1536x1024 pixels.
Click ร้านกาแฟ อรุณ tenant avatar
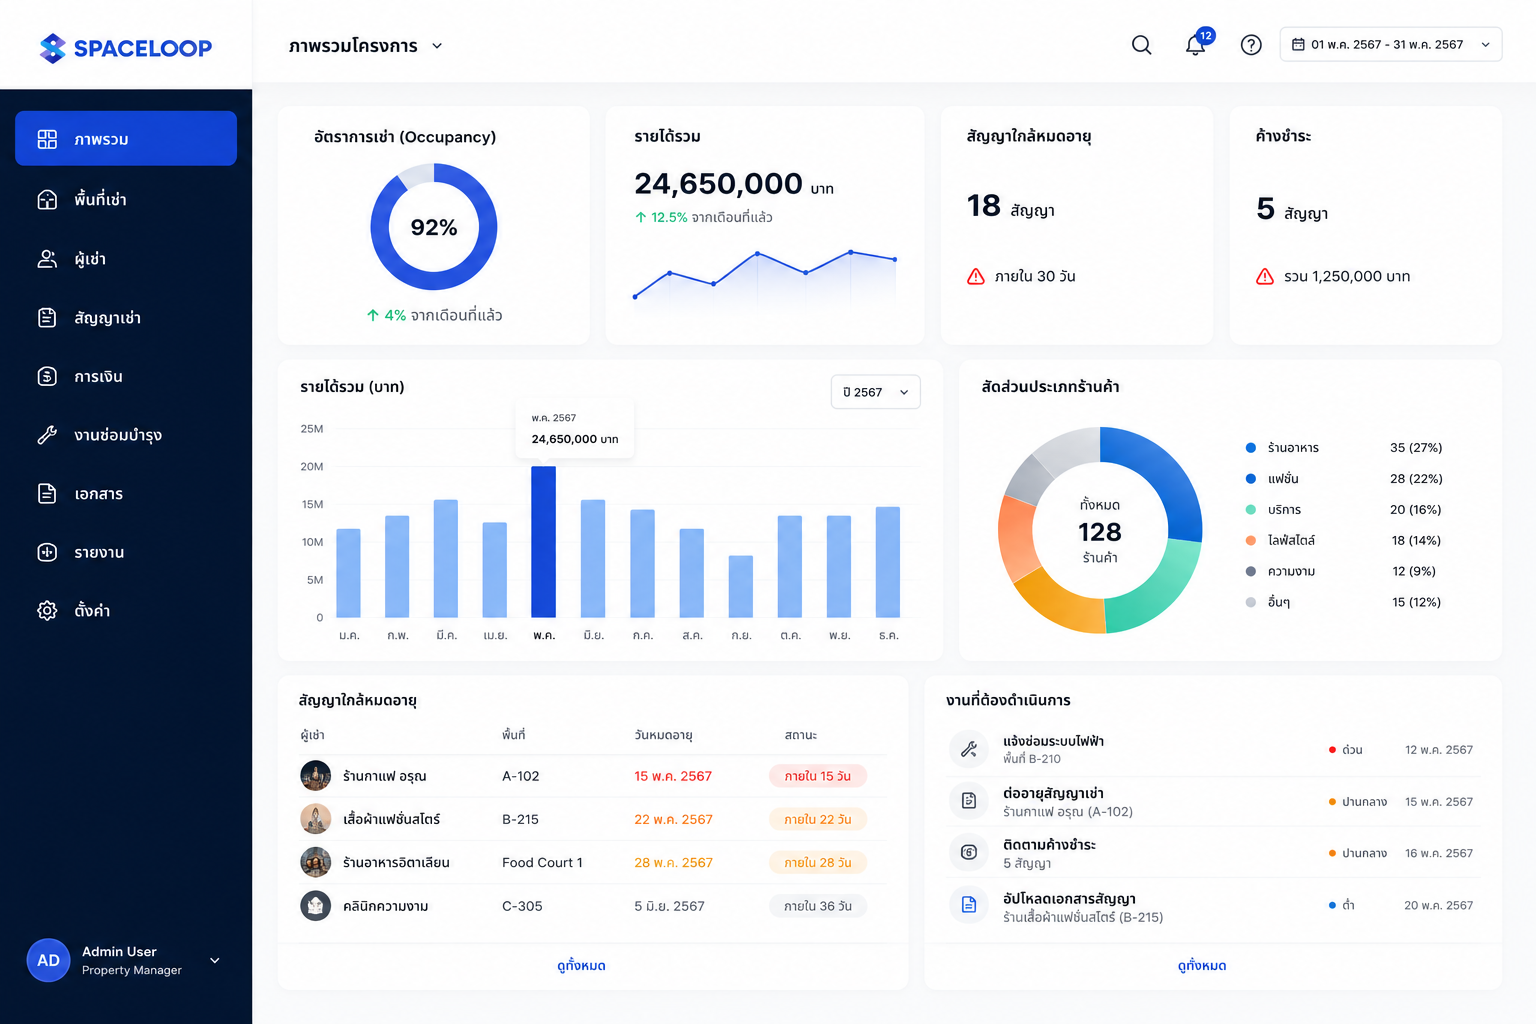pyautogui.click(x=316, y=776)
